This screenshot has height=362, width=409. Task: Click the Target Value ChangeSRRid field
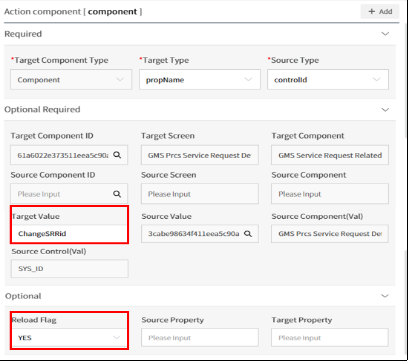[x=69, y=234]
